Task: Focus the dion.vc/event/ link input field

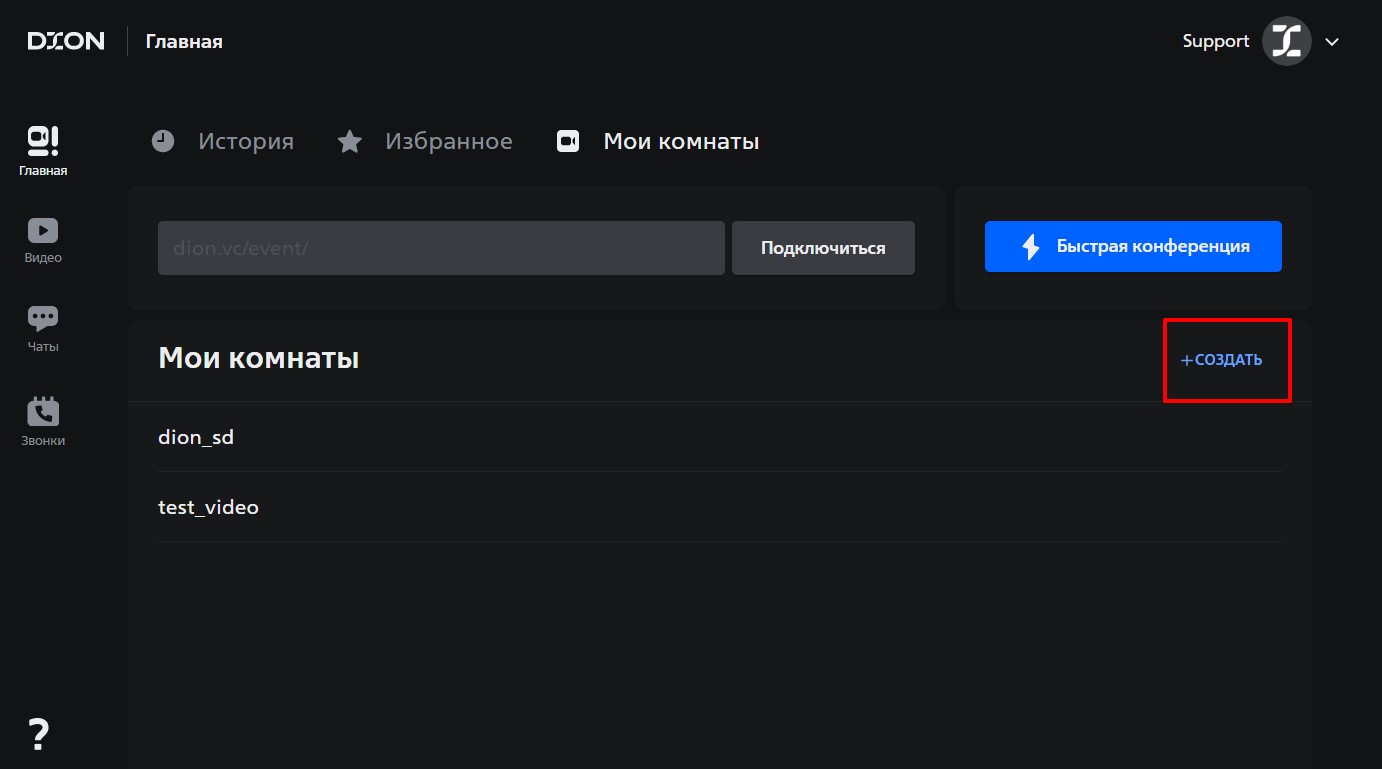Action: (x=441, y=248)
